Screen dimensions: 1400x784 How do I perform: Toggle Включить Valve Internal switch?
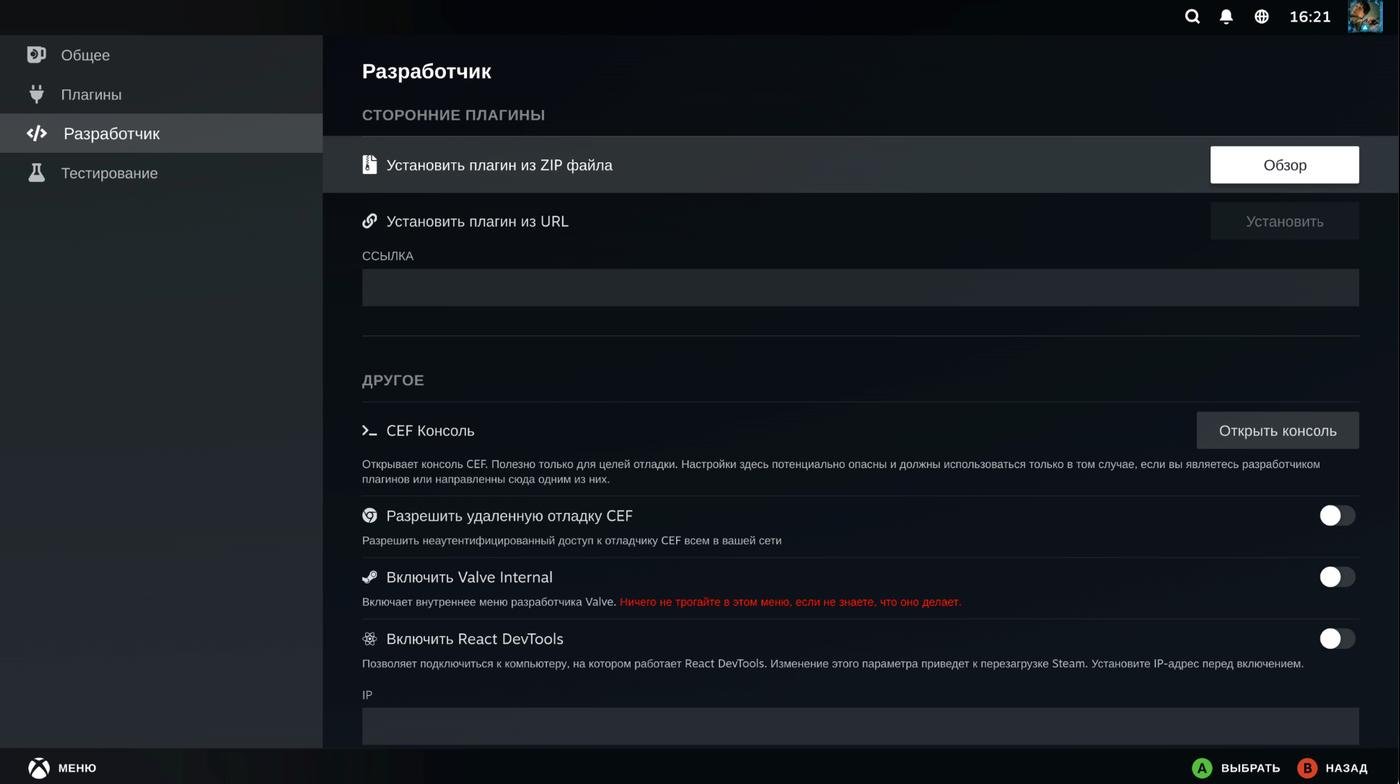point(1337,577)
